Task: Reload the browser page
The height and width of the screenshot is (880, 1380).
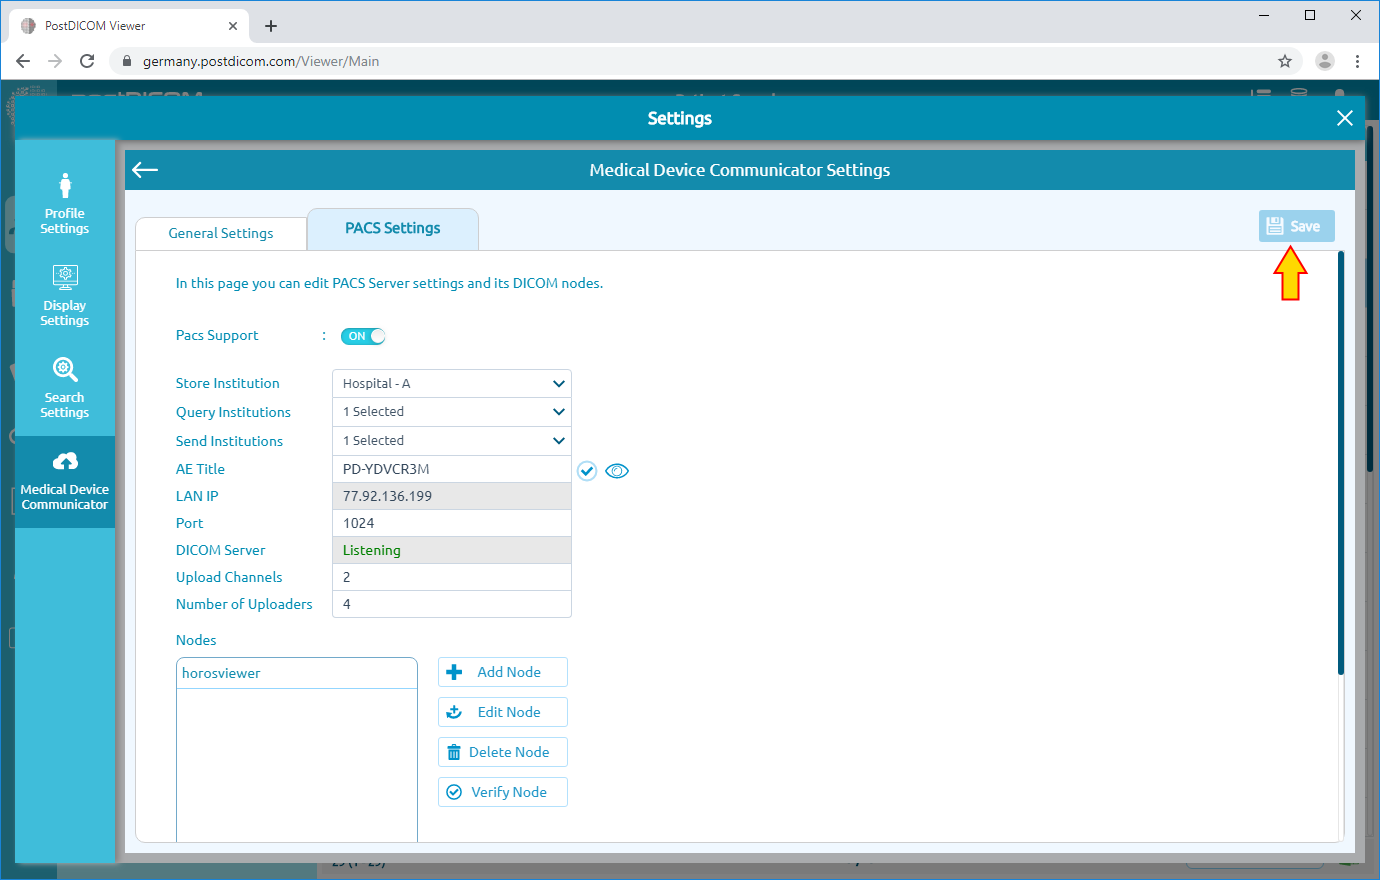Action: [x=87, y=61]
